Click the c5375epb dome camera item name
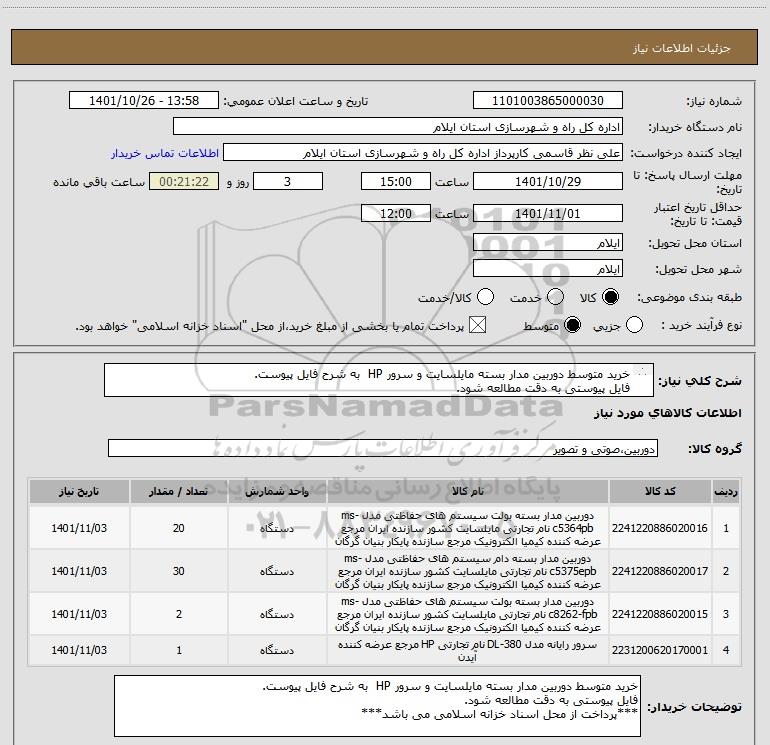 (468, 571)
